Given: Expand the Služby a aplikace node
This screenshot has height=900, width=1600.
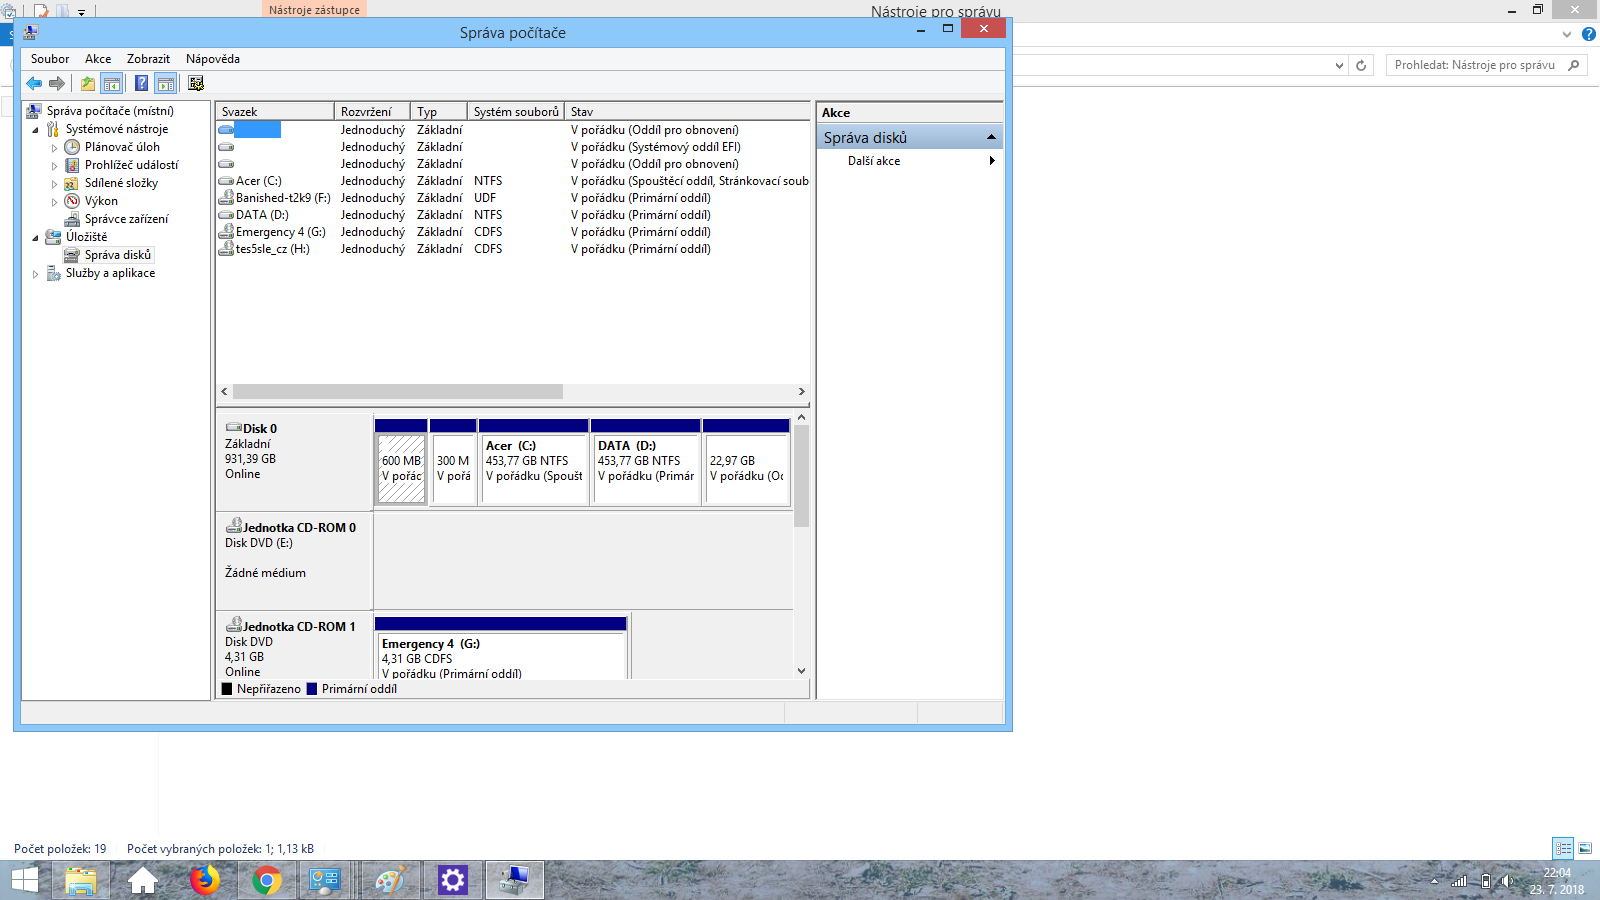Looking at the screenshot, I should pyautogui.click(x=36, y=274).
